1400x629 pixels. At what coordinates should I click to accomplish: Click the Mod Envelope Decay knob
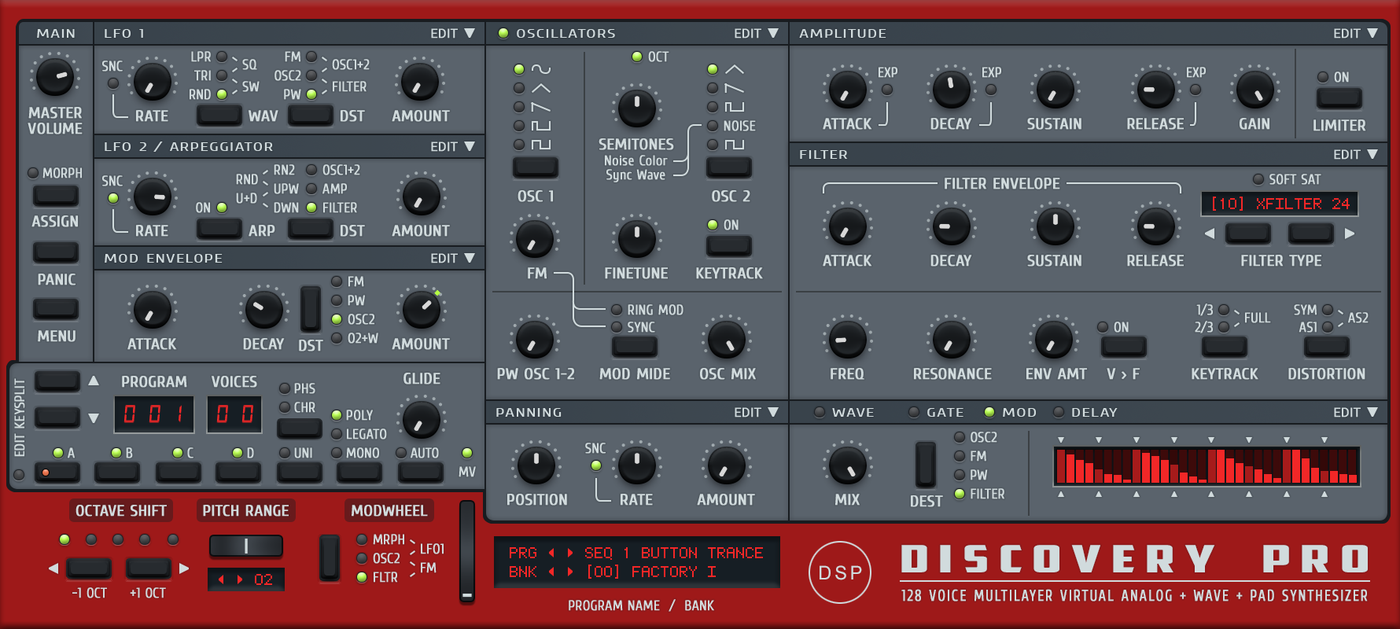click(x=263, y=310)
